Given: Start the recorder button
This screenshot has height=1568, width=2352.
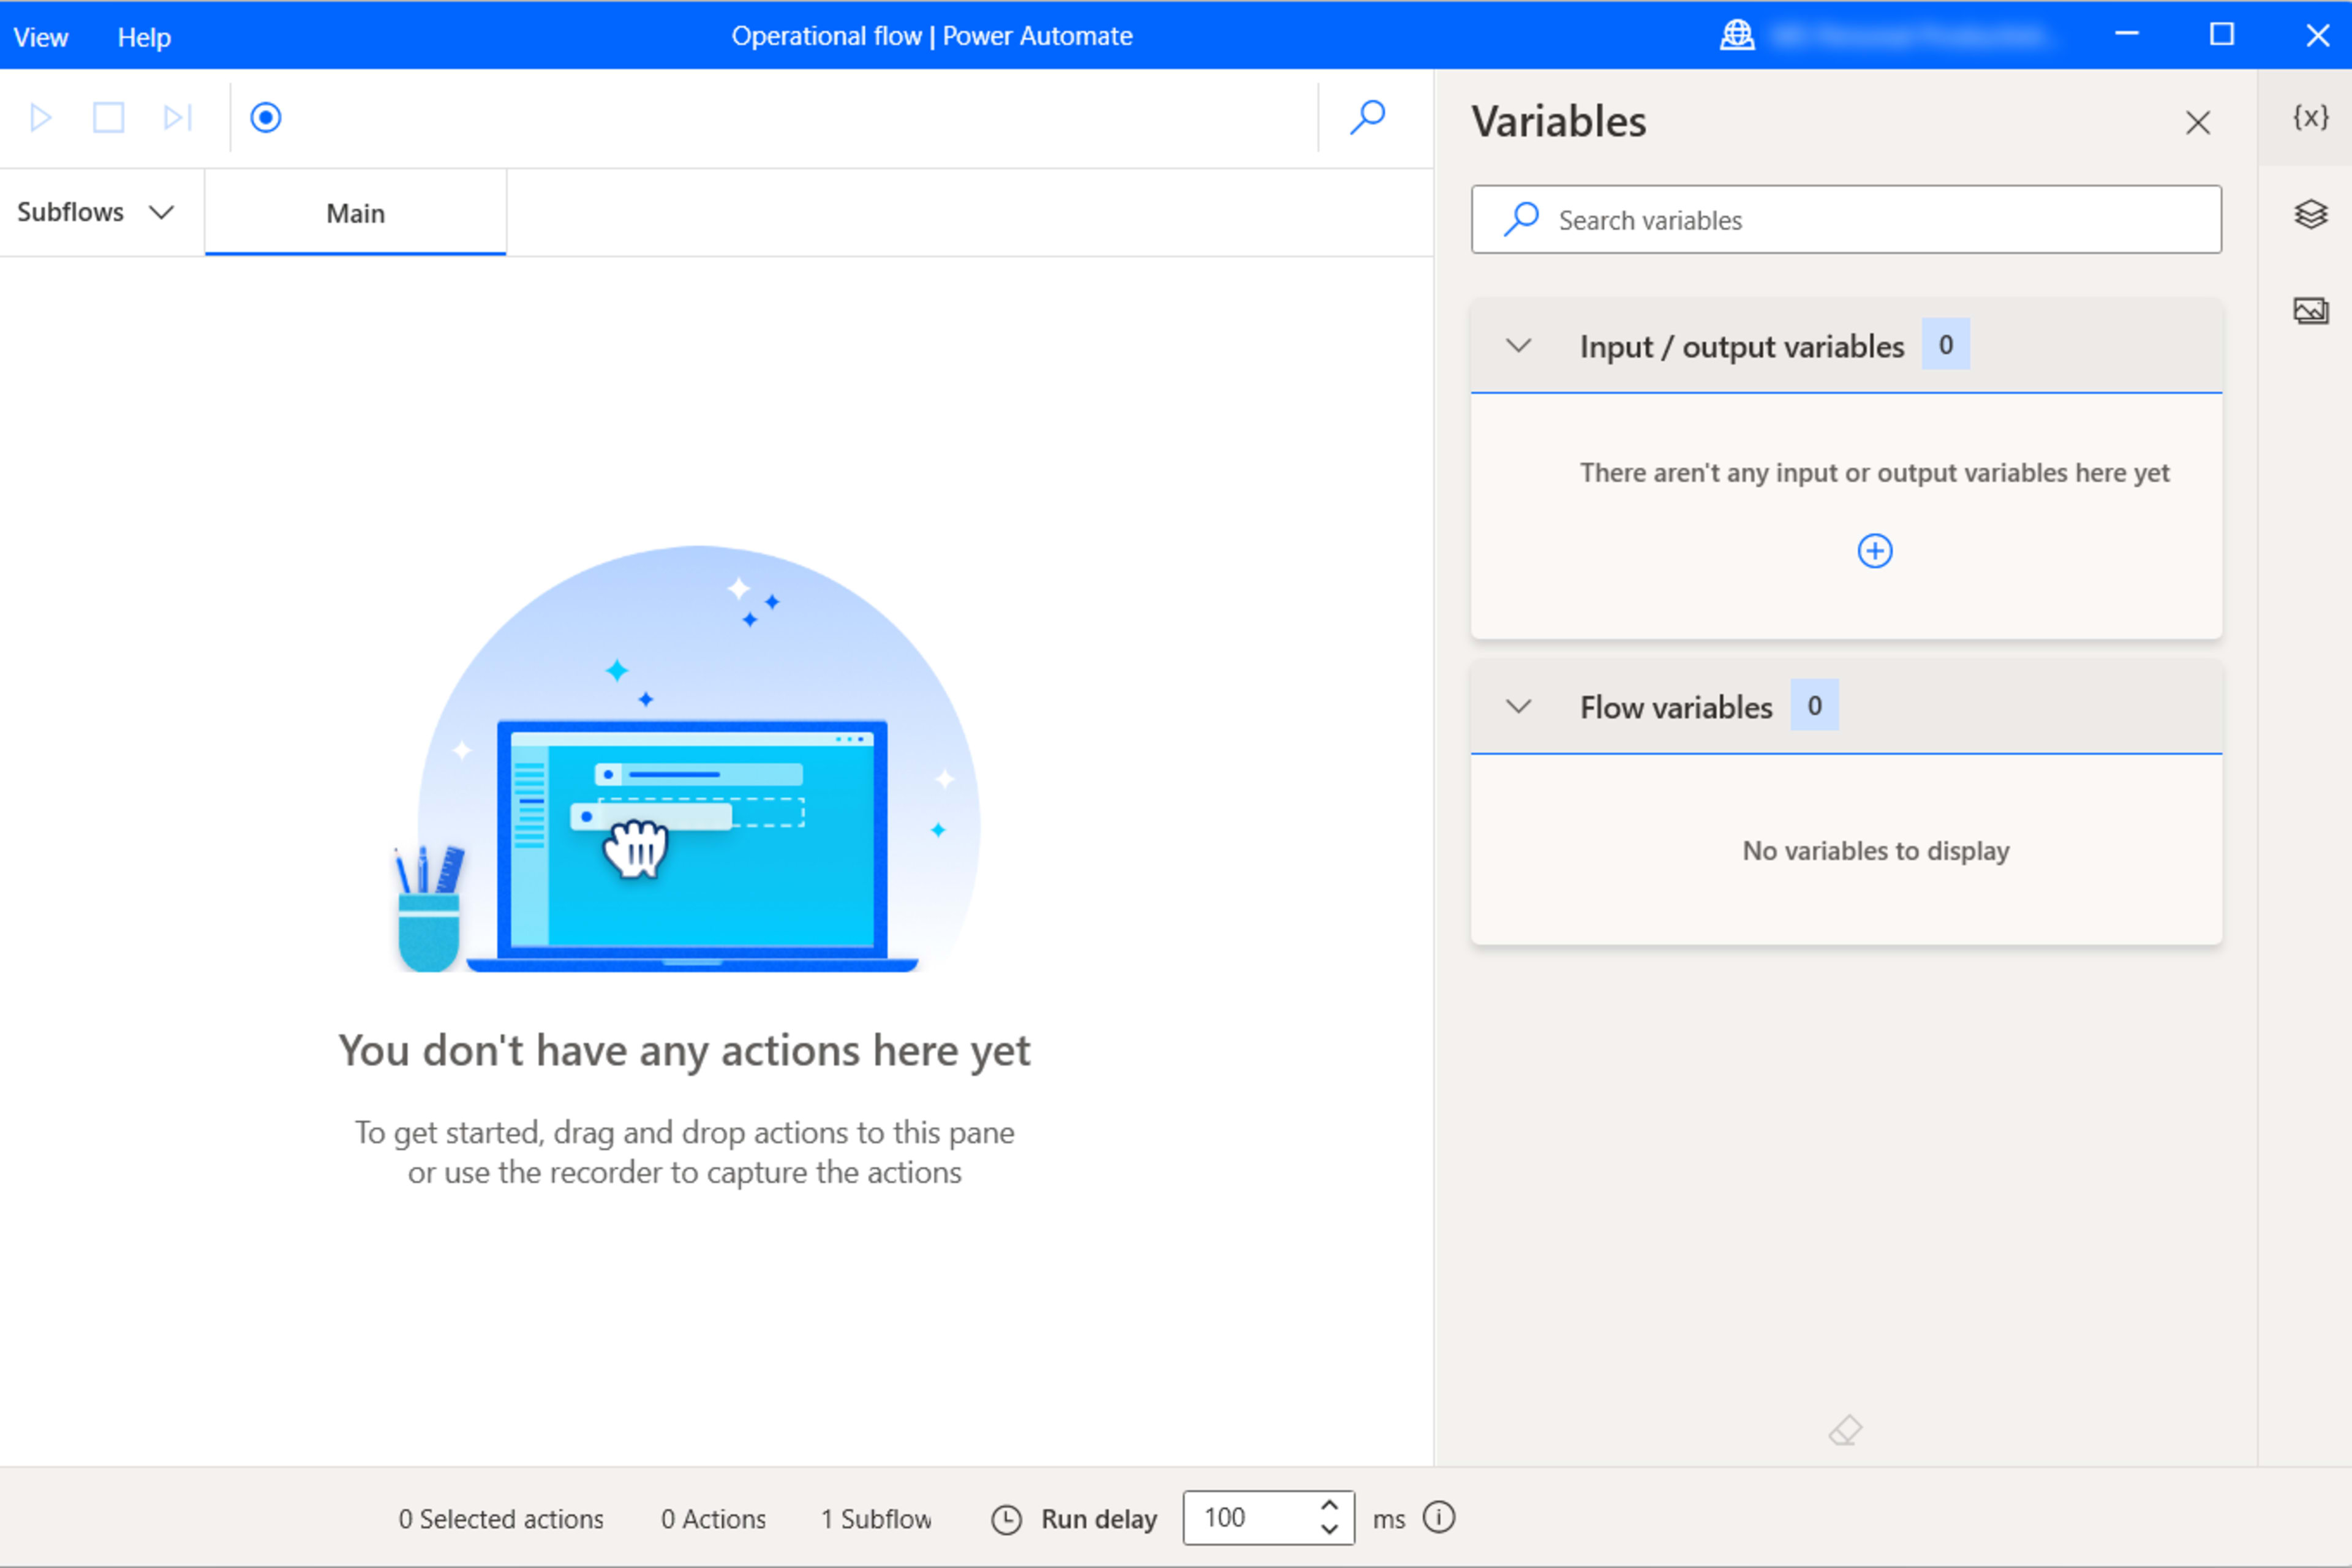Looking at the screenshot, I should (x=265, y=118).
